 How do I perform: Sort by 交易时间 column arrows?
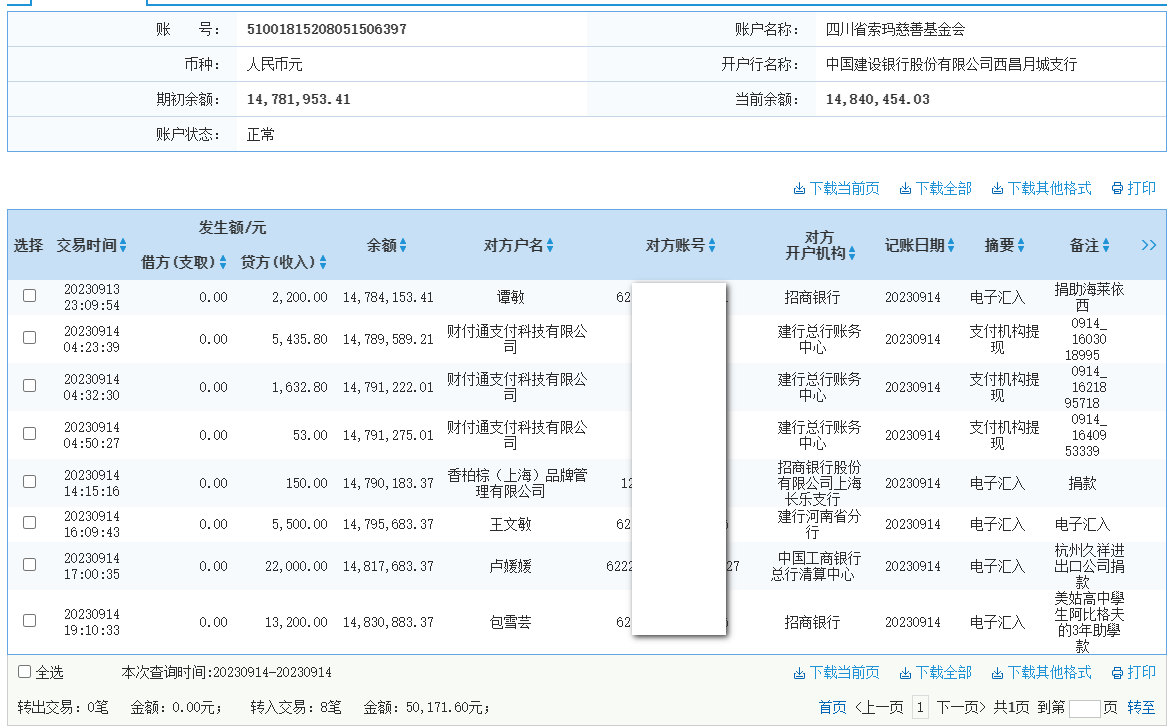[x=123, y=246]
